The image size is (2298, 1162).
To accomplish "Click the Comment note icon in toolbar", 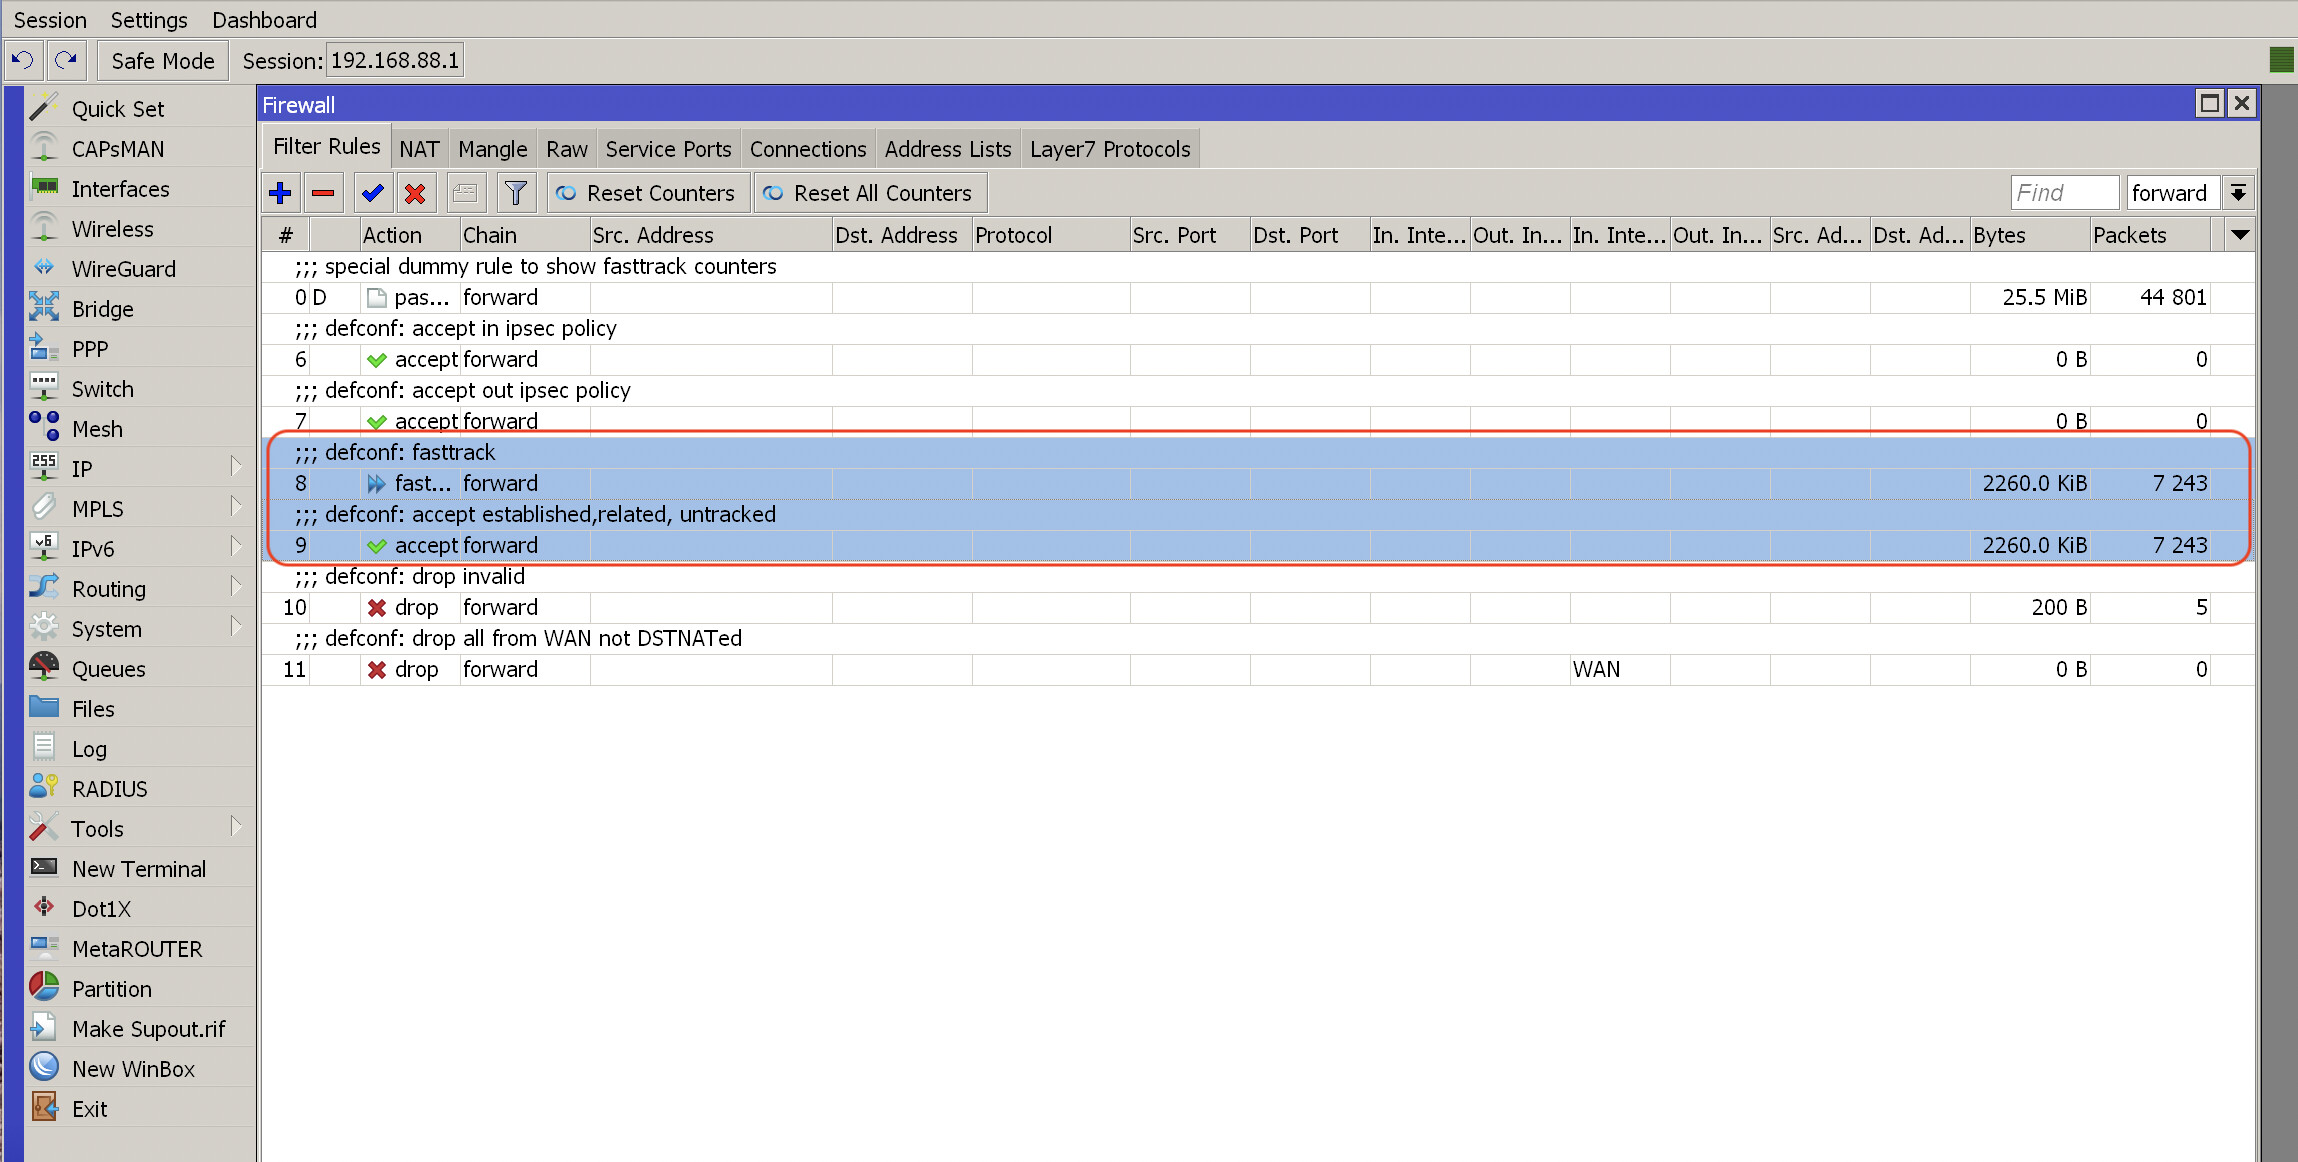I will point(465,193).
